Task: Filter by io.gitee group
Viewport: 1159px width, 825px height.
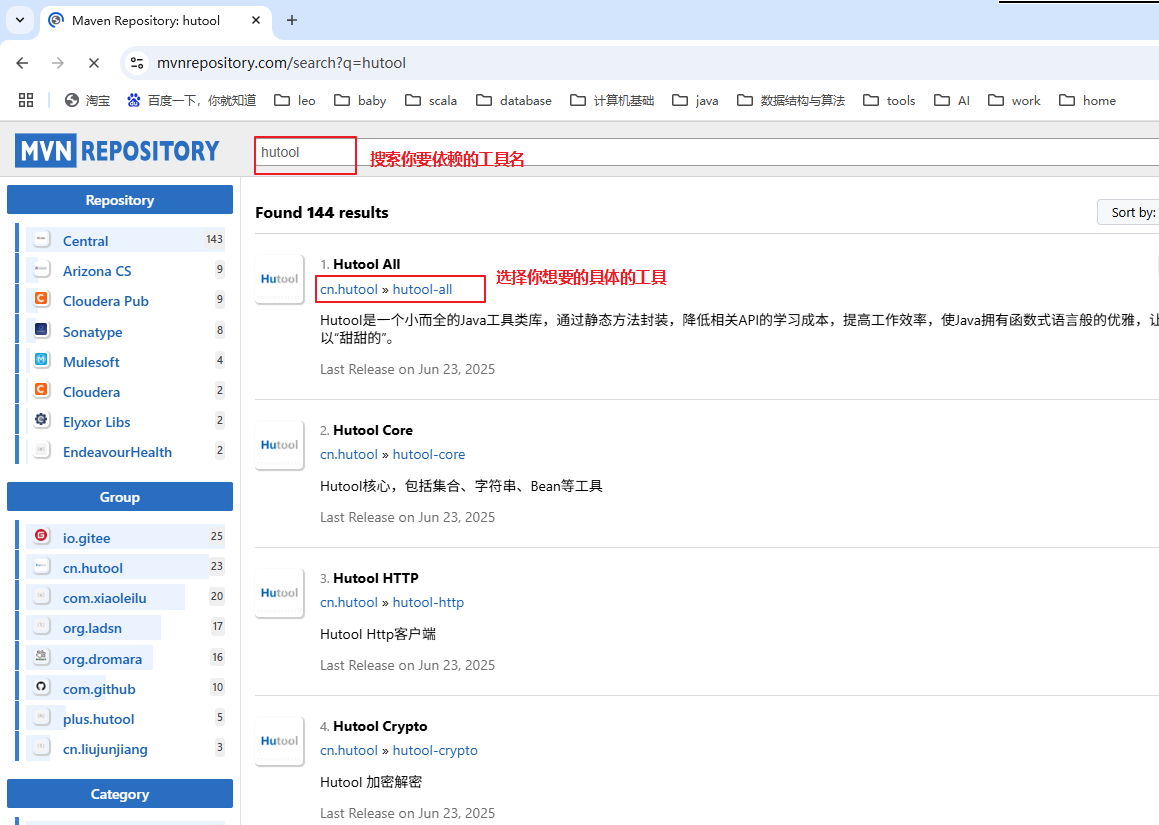Action: [x=86, y=538]
